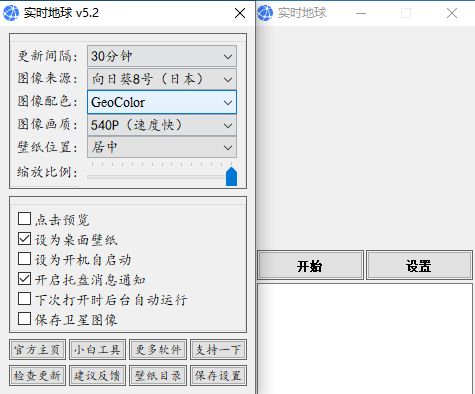This screenshot has width=475, height=394.
Task: Close the 实时地球 main window
Action: click(452, 13)
